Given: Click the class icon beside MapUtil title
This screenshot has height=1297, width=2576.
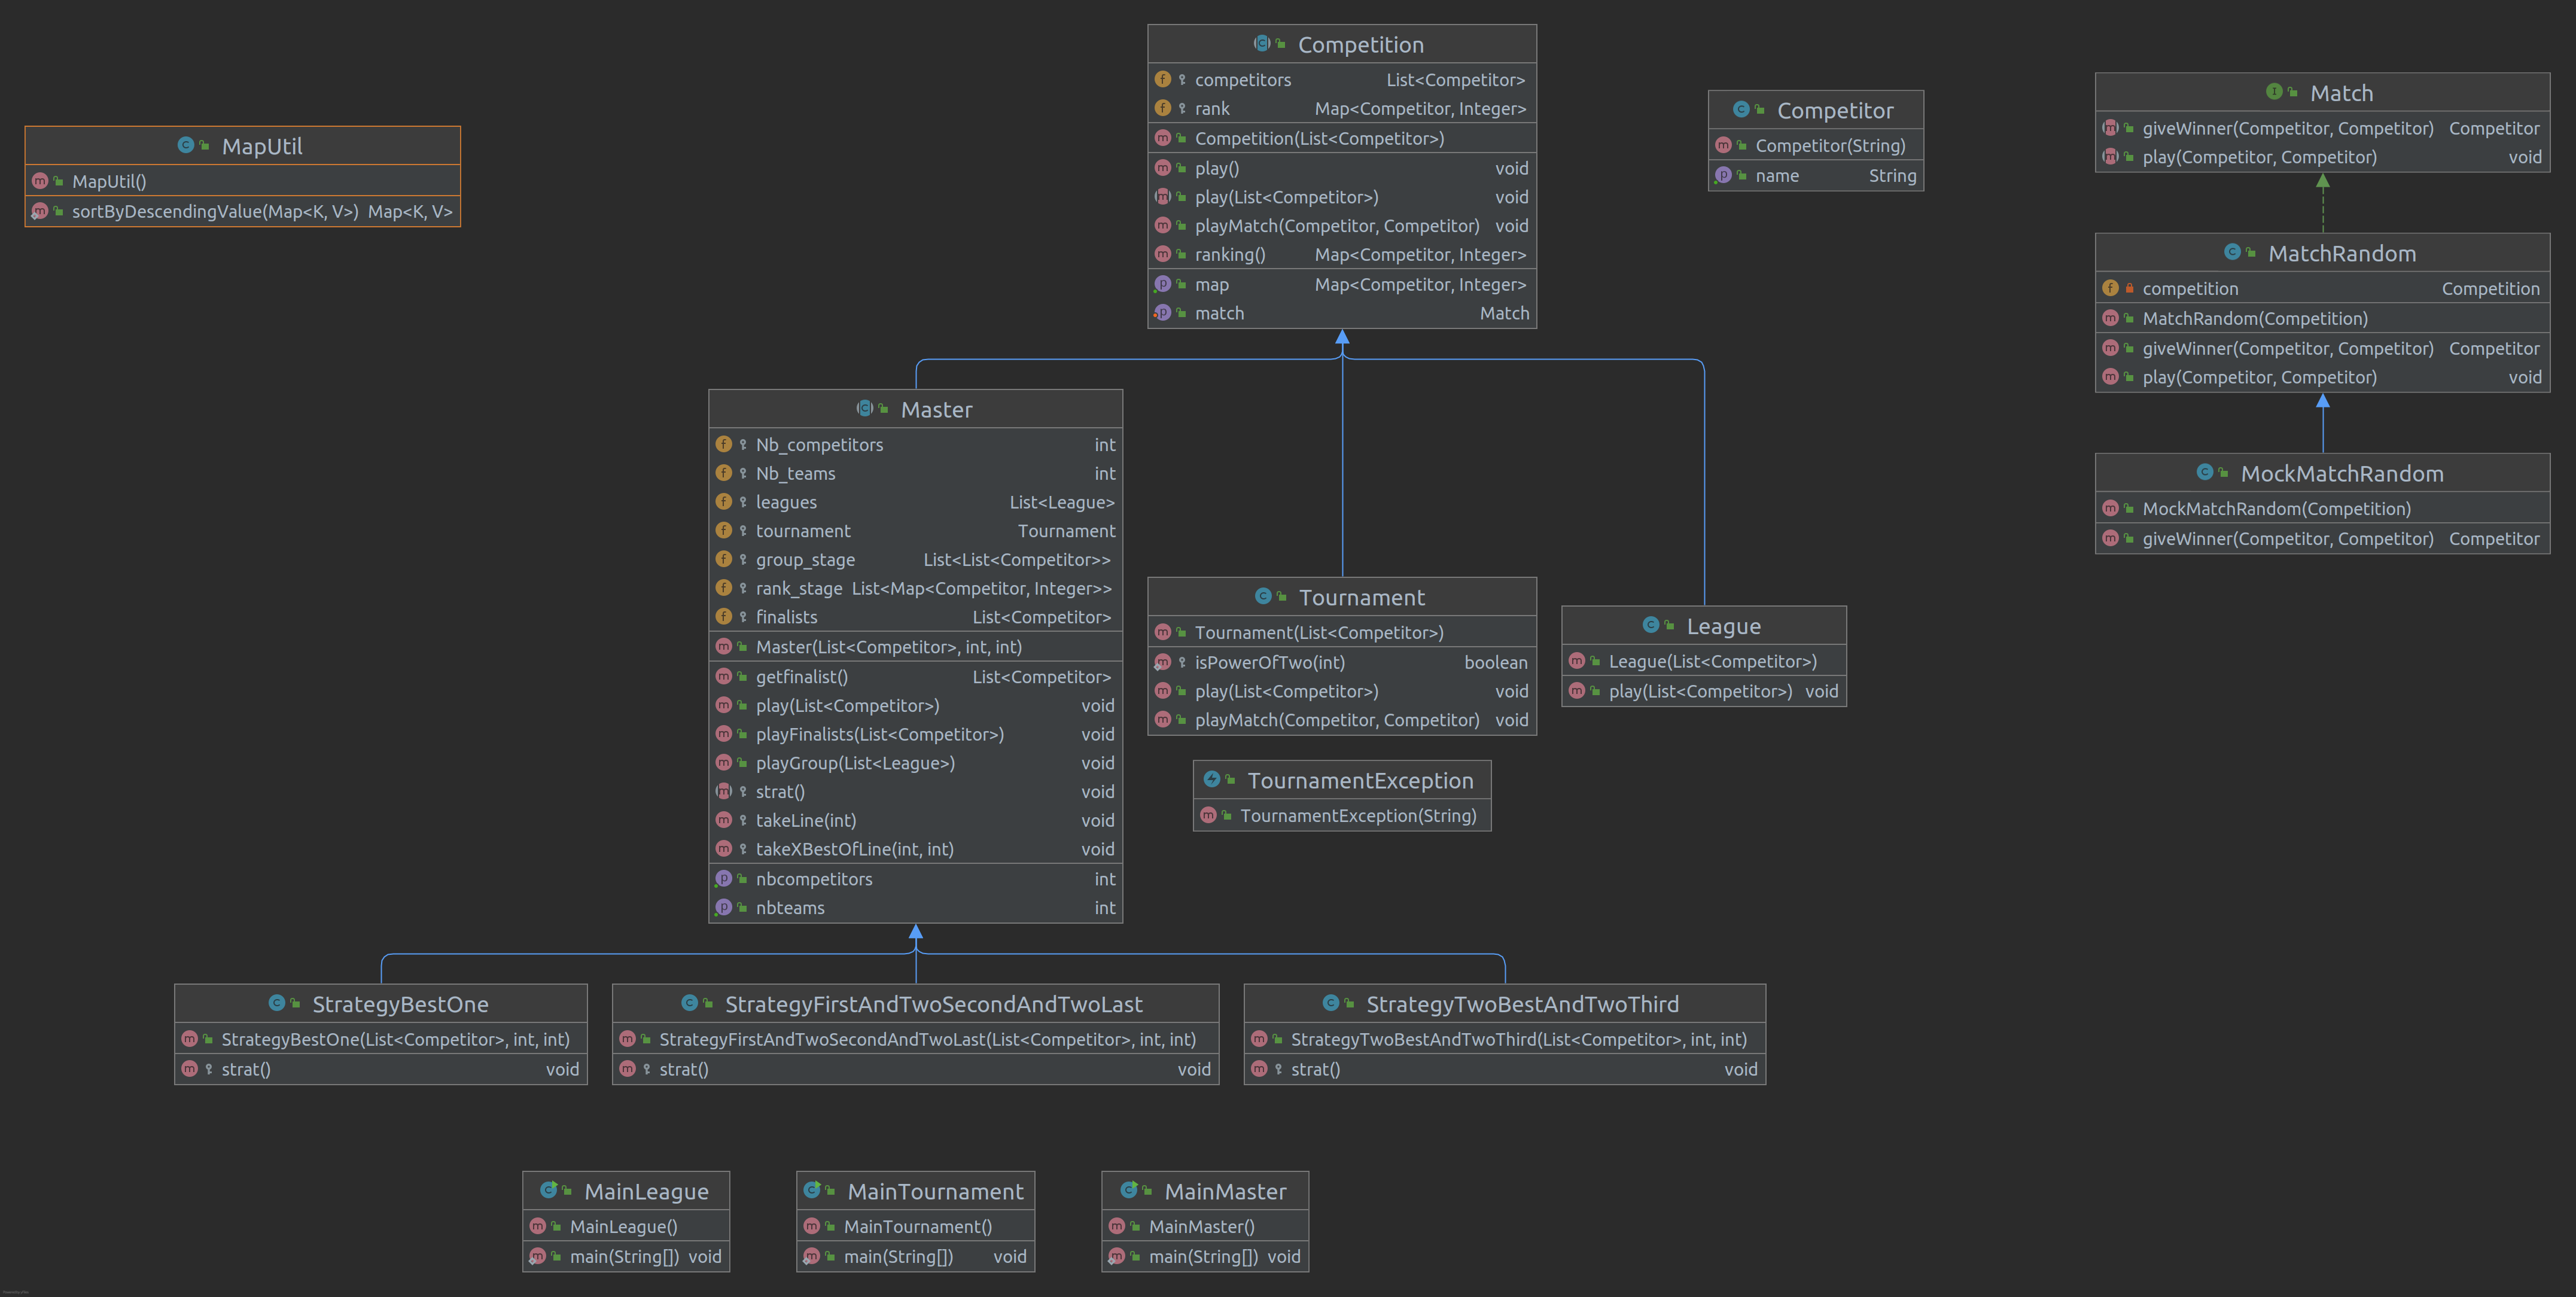Looking at the screenshot, I should [186, 145].
